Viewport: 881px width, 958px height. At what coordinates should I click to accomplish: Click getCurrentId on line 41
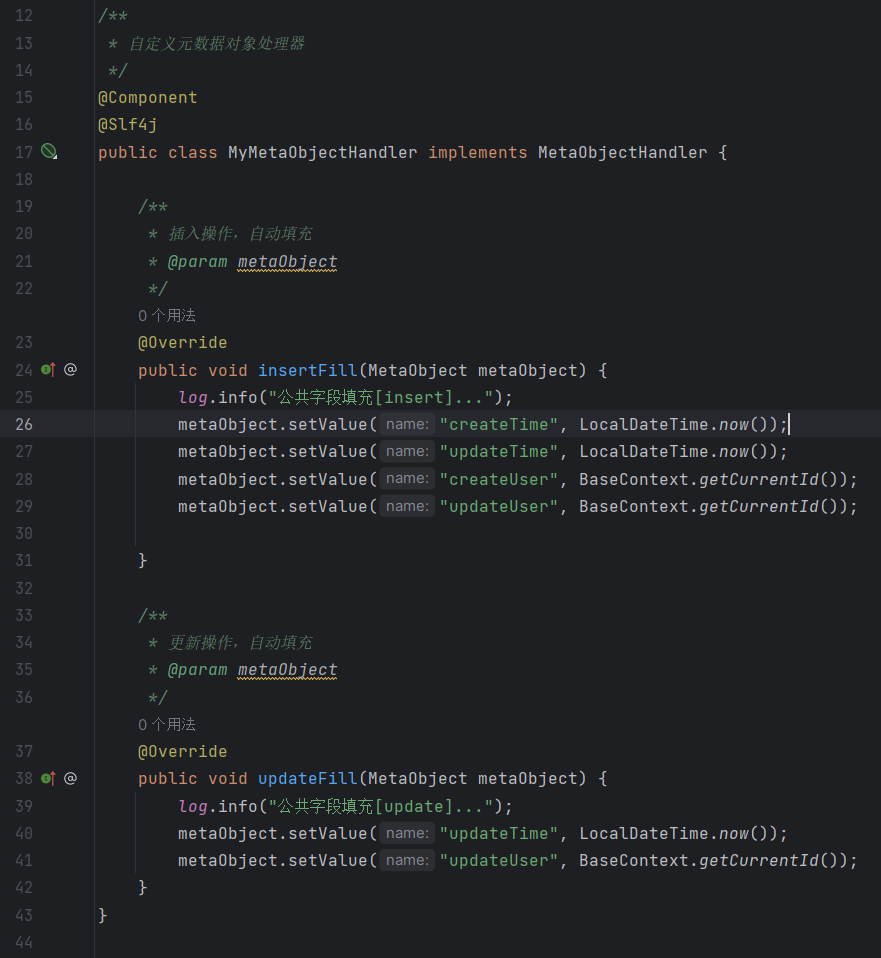[759, 860]
